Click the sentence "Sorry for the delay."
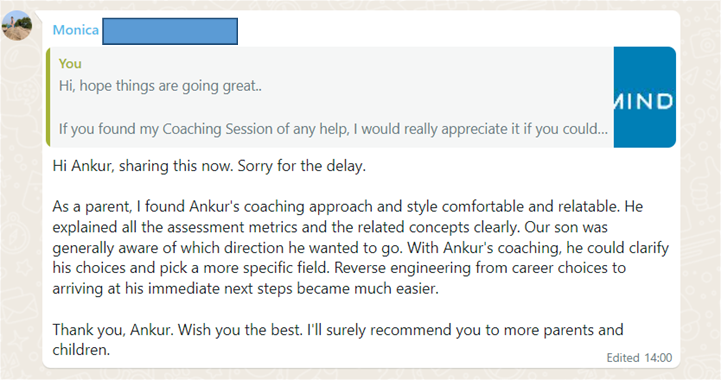This screenshot has height=380, width=722. coord(302,166)
